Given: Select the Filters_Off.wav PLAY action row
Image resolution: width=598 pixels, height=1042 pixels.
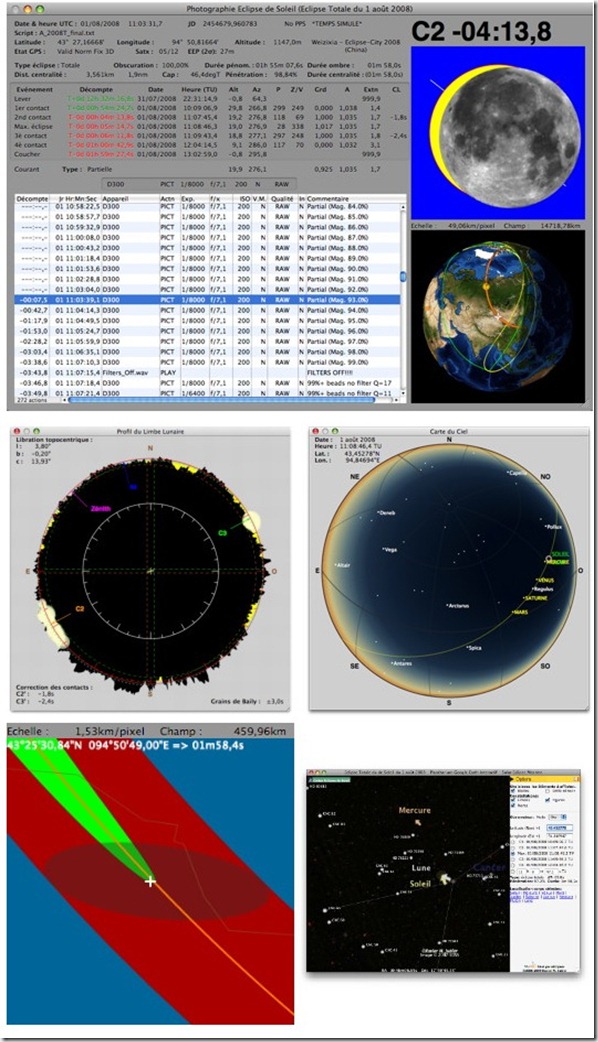Looking at the screenshot, I should pos(207,373).
